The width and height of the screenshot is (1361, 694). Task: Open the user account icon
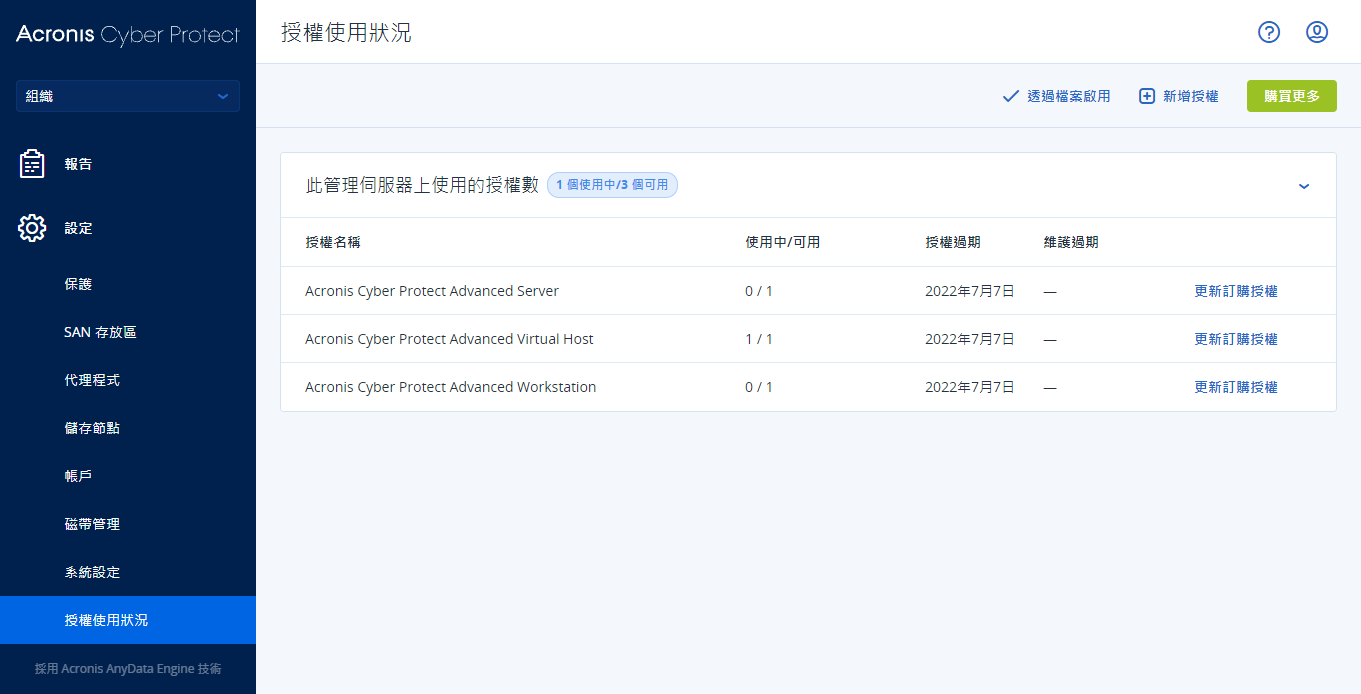click(1317, 32)
